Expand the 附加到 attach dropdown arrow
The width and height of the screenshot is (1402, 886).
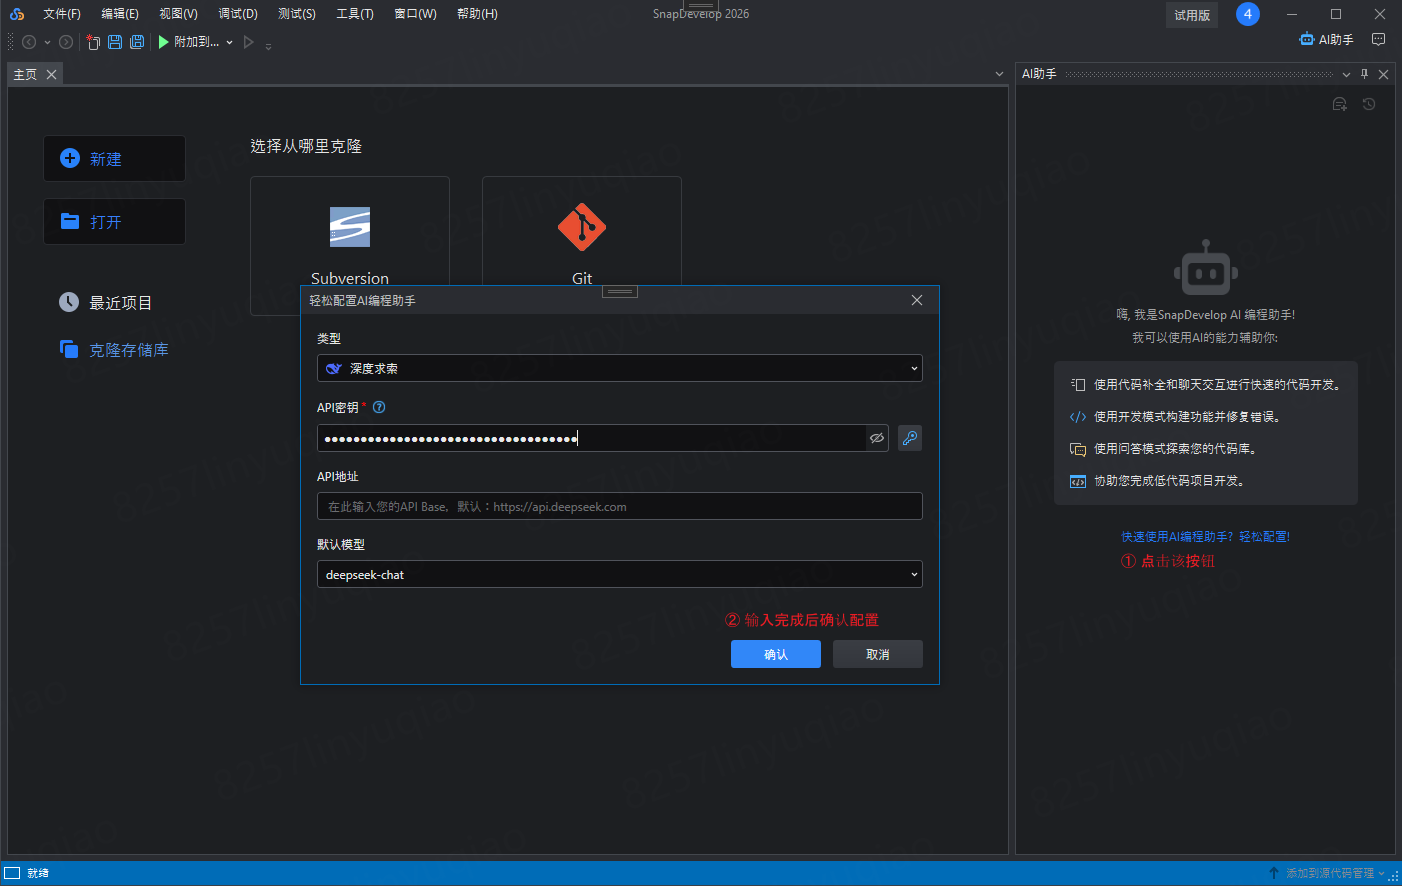tap(230, 42)
